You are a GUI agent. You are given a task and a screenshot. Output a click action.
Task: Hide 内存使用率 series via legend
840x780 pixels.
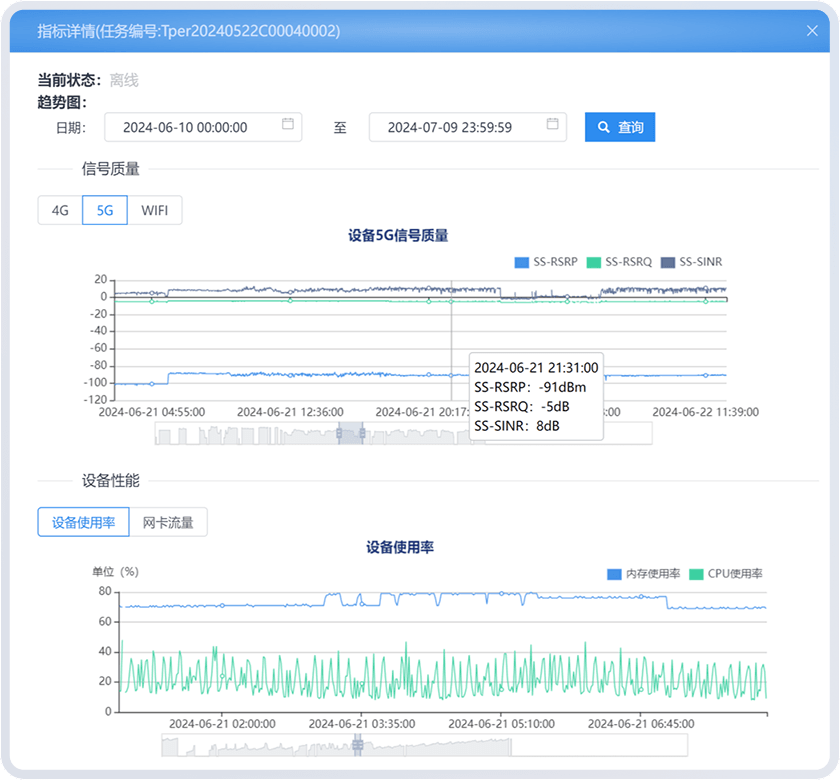(644, 574)
